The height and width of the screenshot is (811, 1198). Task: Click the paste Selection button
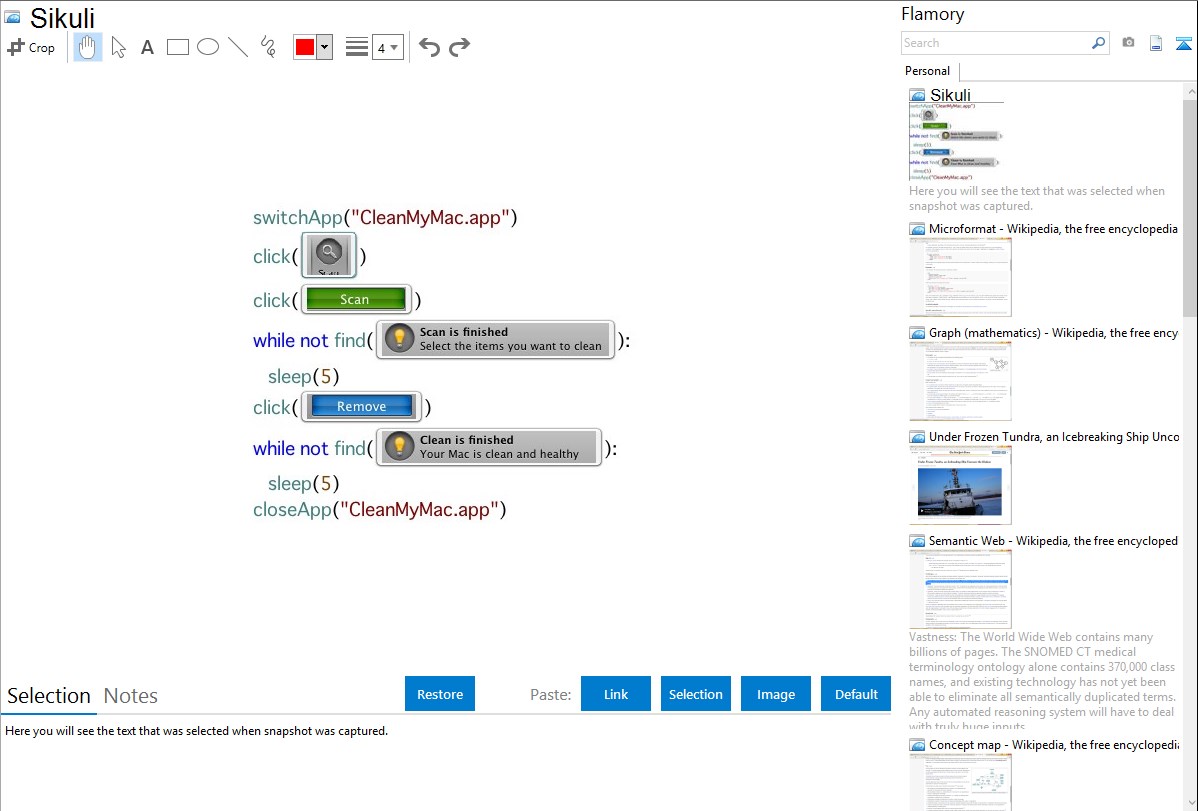tap(696, 694)
